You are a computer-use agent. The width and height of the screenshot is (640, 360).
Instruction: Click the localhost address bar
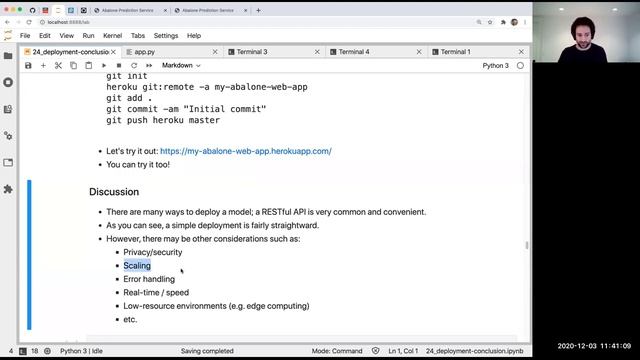[x=257, y=22]
